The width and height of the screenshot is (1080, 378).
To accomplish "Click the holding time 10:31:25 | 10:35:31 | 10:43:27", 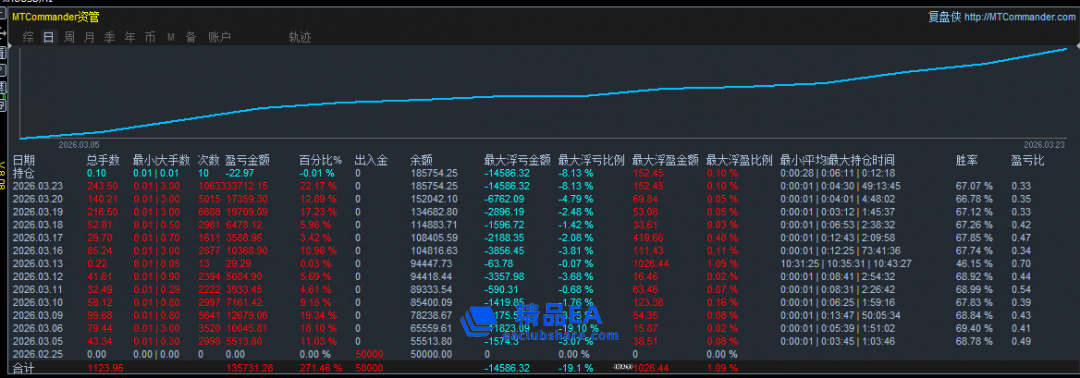I will [x=846, y=263].
